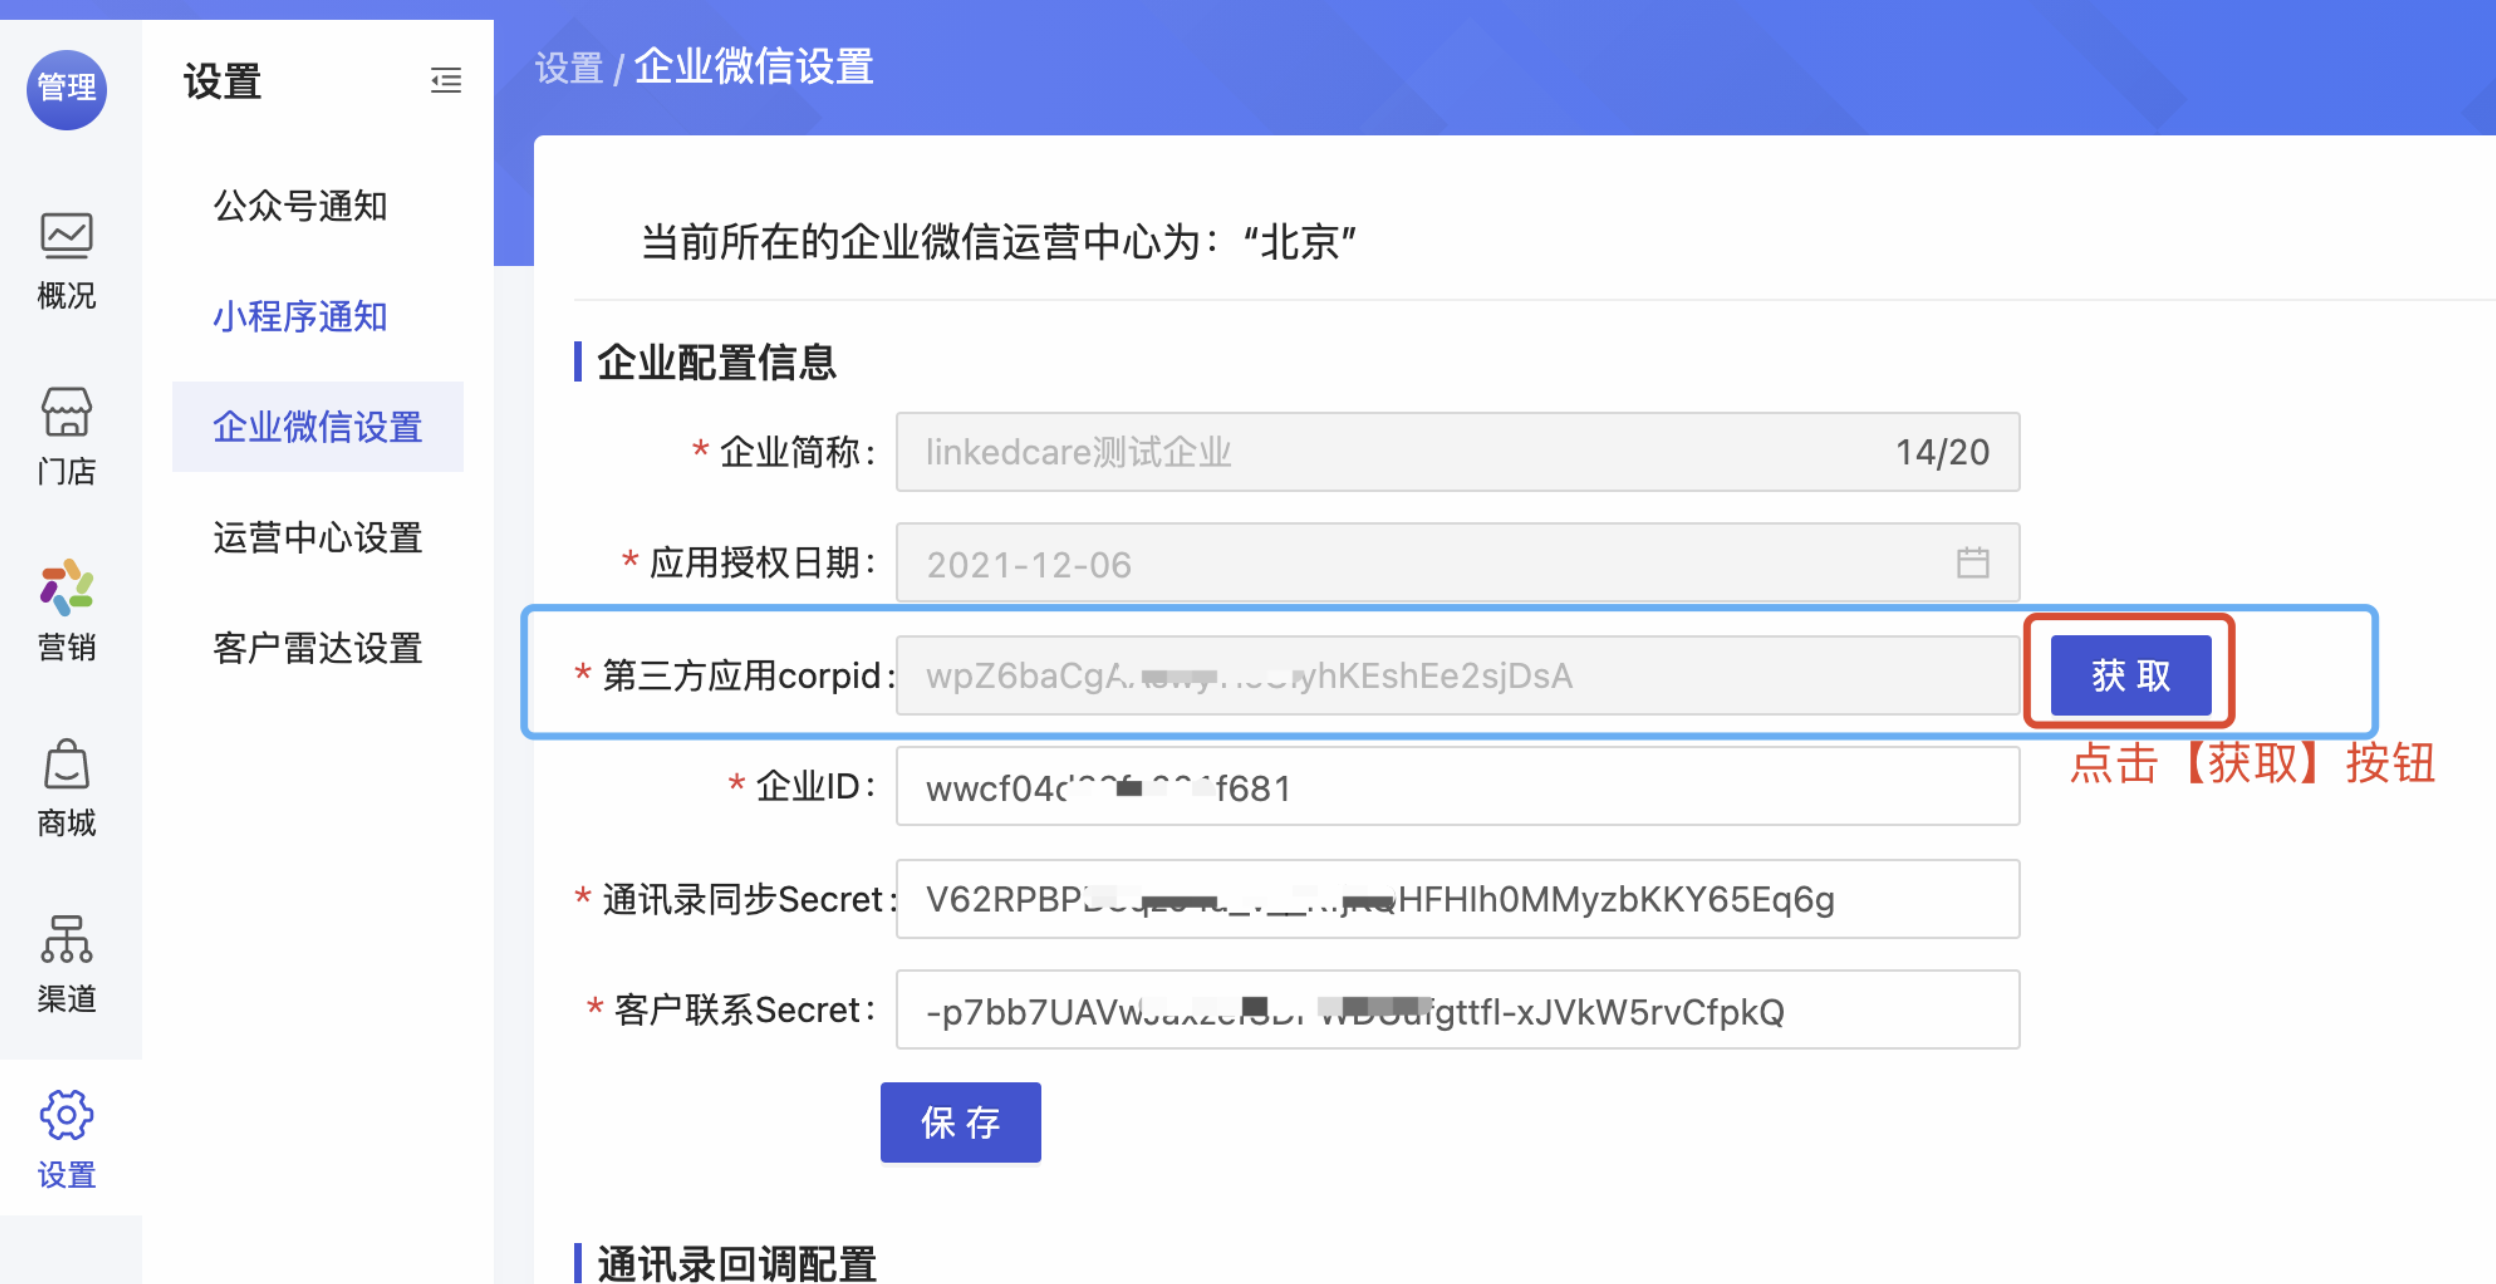
Task: Collapse the settings sidebar menu
Action: 446,80
